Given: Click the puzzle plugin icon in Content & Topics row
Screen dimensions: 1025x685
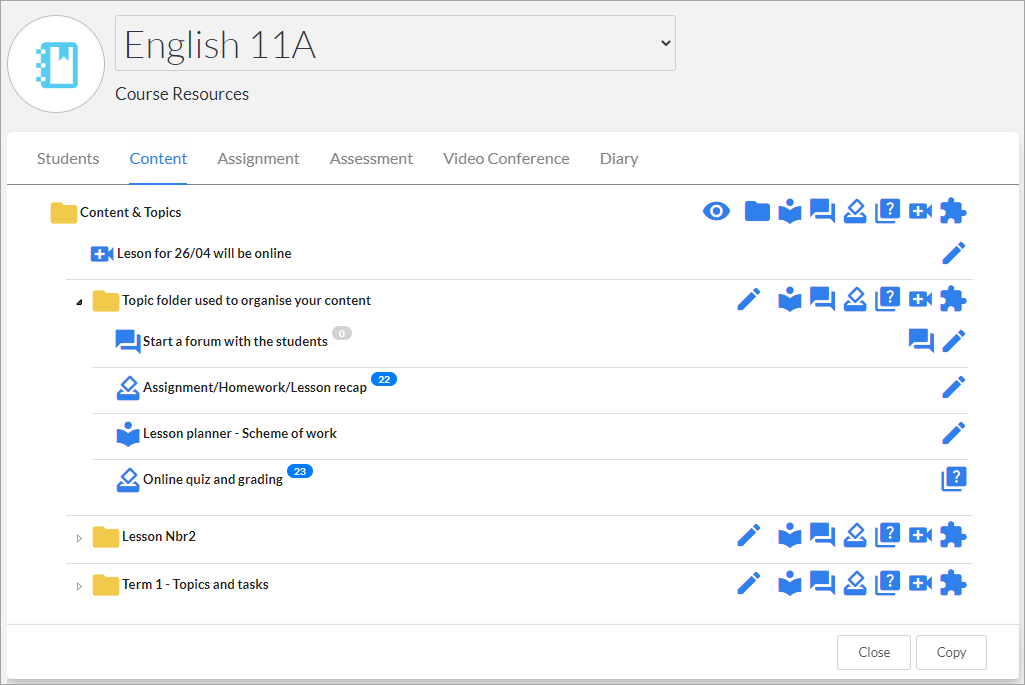Looking at the screenshot, I should point(953,211).
